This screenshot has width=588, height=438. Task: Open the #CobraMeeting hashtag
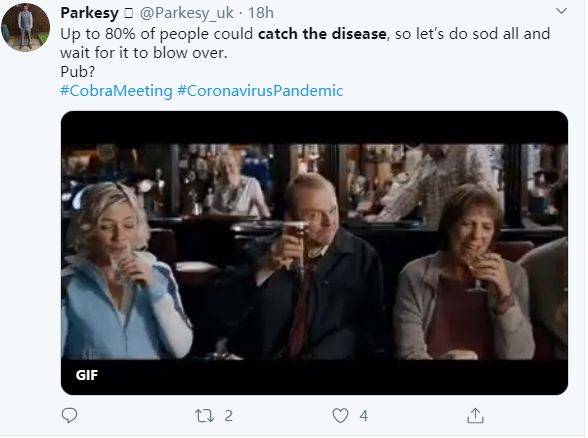coord(116,91)
